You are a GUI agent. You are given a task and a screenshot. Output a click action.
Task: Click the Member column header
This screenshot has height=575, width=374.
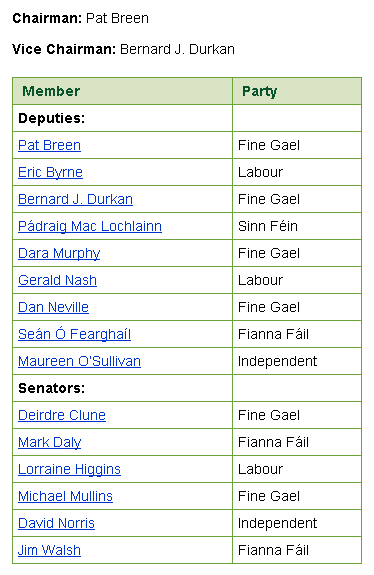click(x=51, y=91)
